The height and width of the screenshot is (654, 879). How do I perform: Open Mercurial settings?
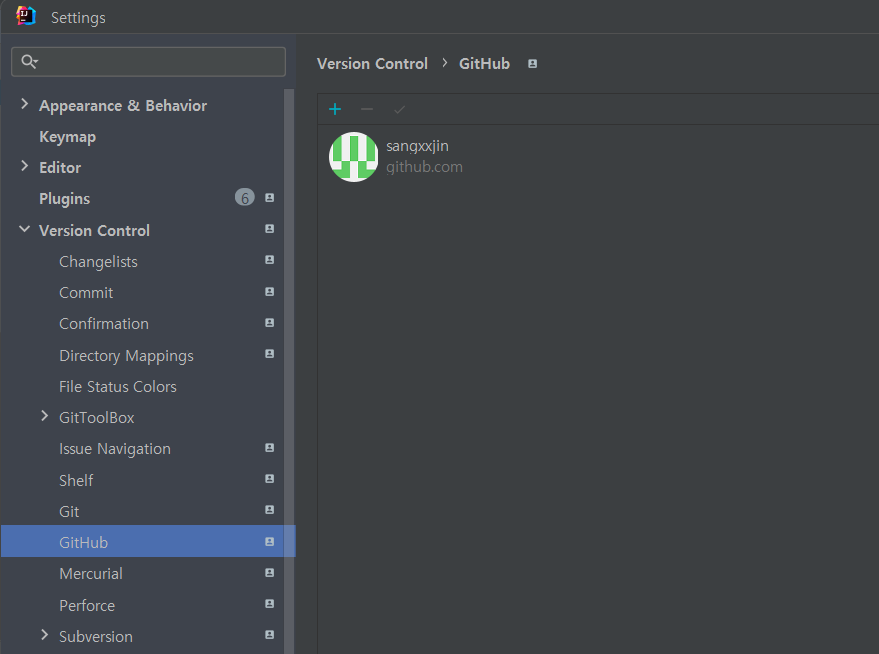click(x=91, y=574)
